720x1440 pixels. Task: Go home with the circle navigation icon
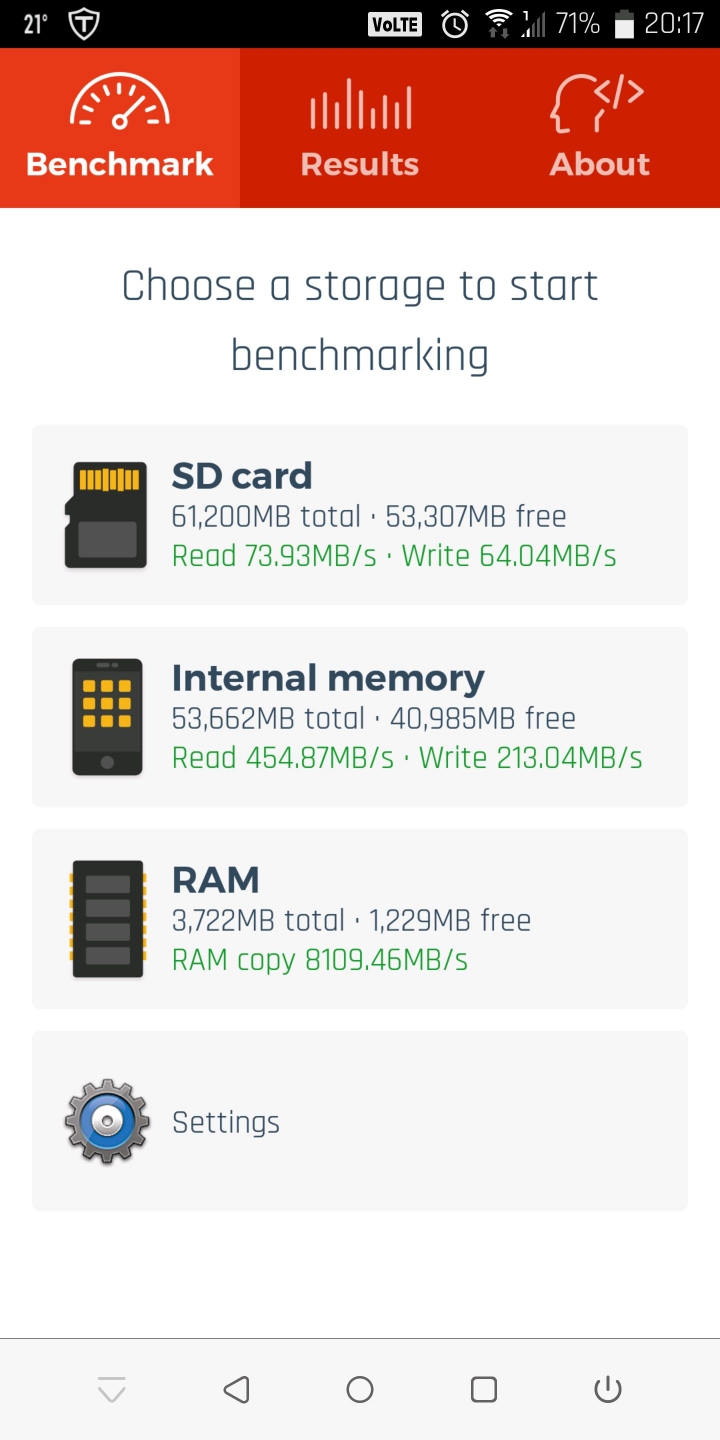(360, 1389)
